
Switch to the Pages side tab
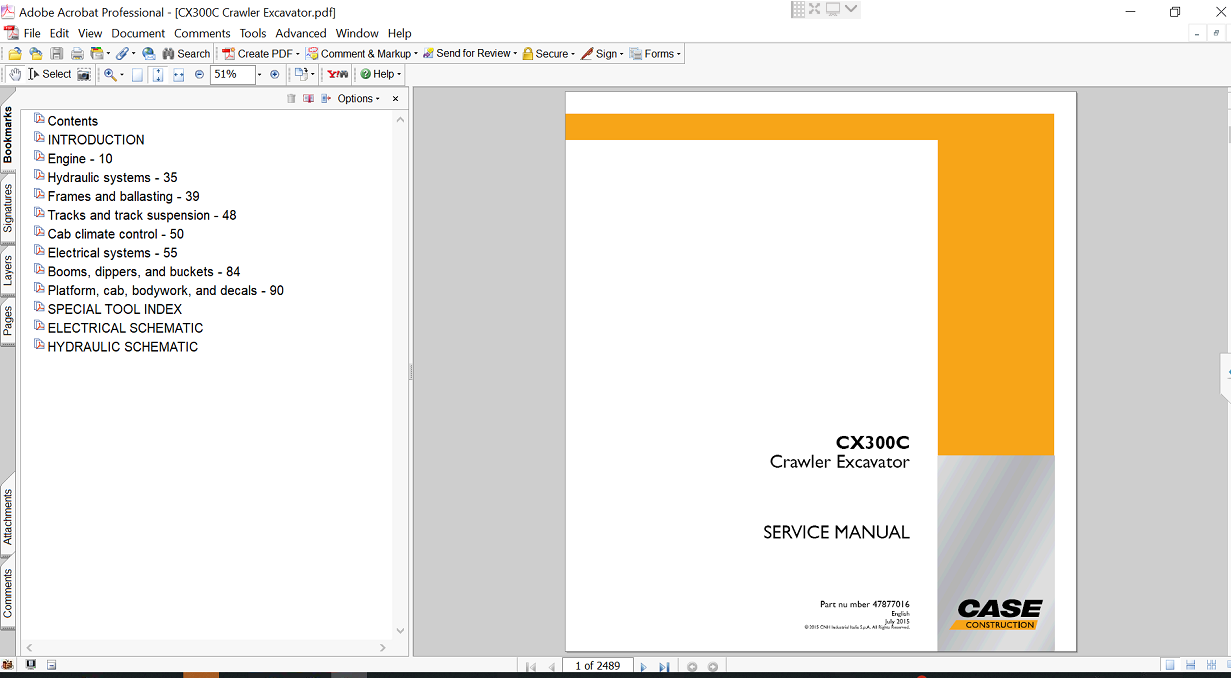pos(8,320)
